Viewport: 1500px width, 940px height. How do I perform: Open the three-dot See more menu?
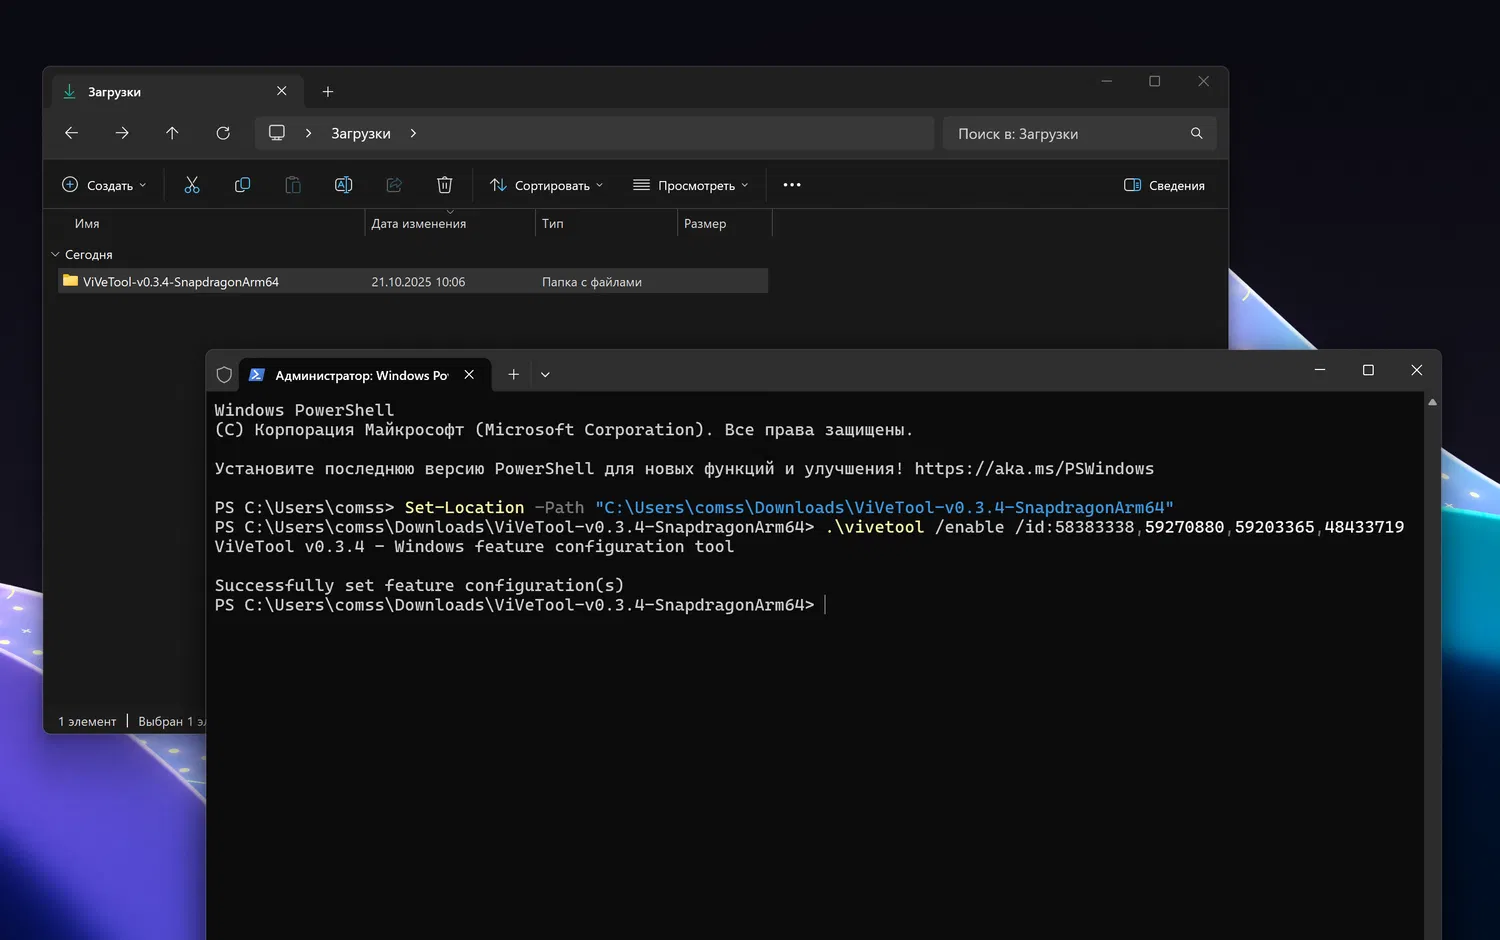[792, 185]
